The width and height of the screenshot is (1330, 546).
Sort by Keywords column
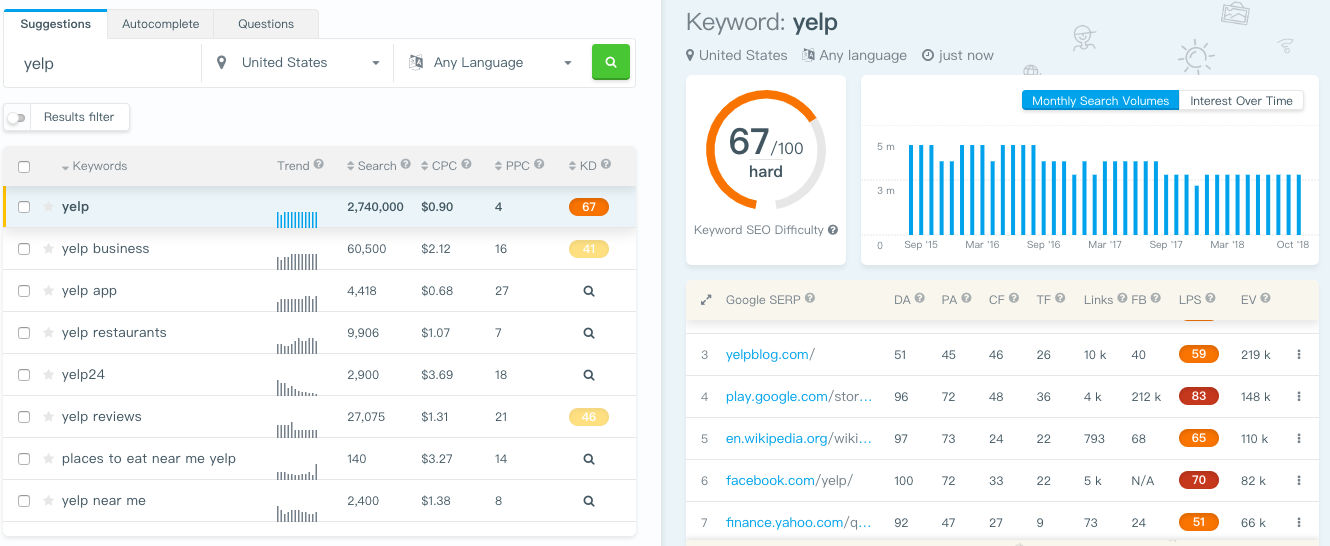coord(94,166)
